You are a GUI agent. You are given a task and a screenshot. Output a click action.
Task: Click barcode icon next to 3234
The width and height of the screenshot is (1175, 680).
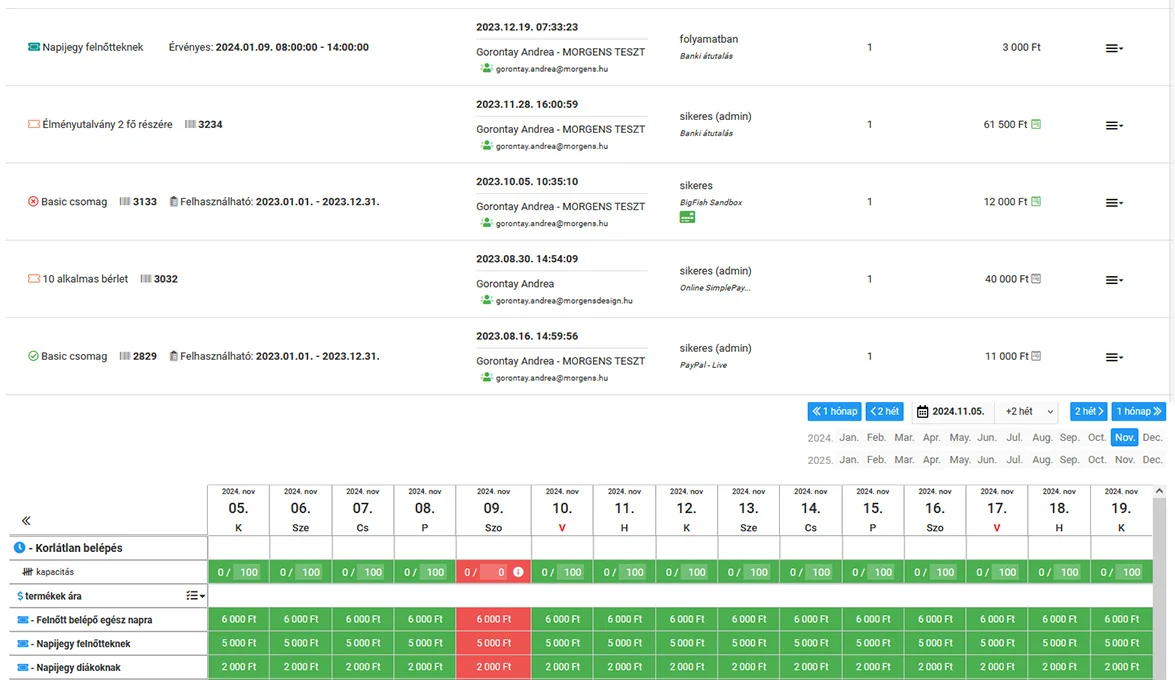[x=190, y=124]
